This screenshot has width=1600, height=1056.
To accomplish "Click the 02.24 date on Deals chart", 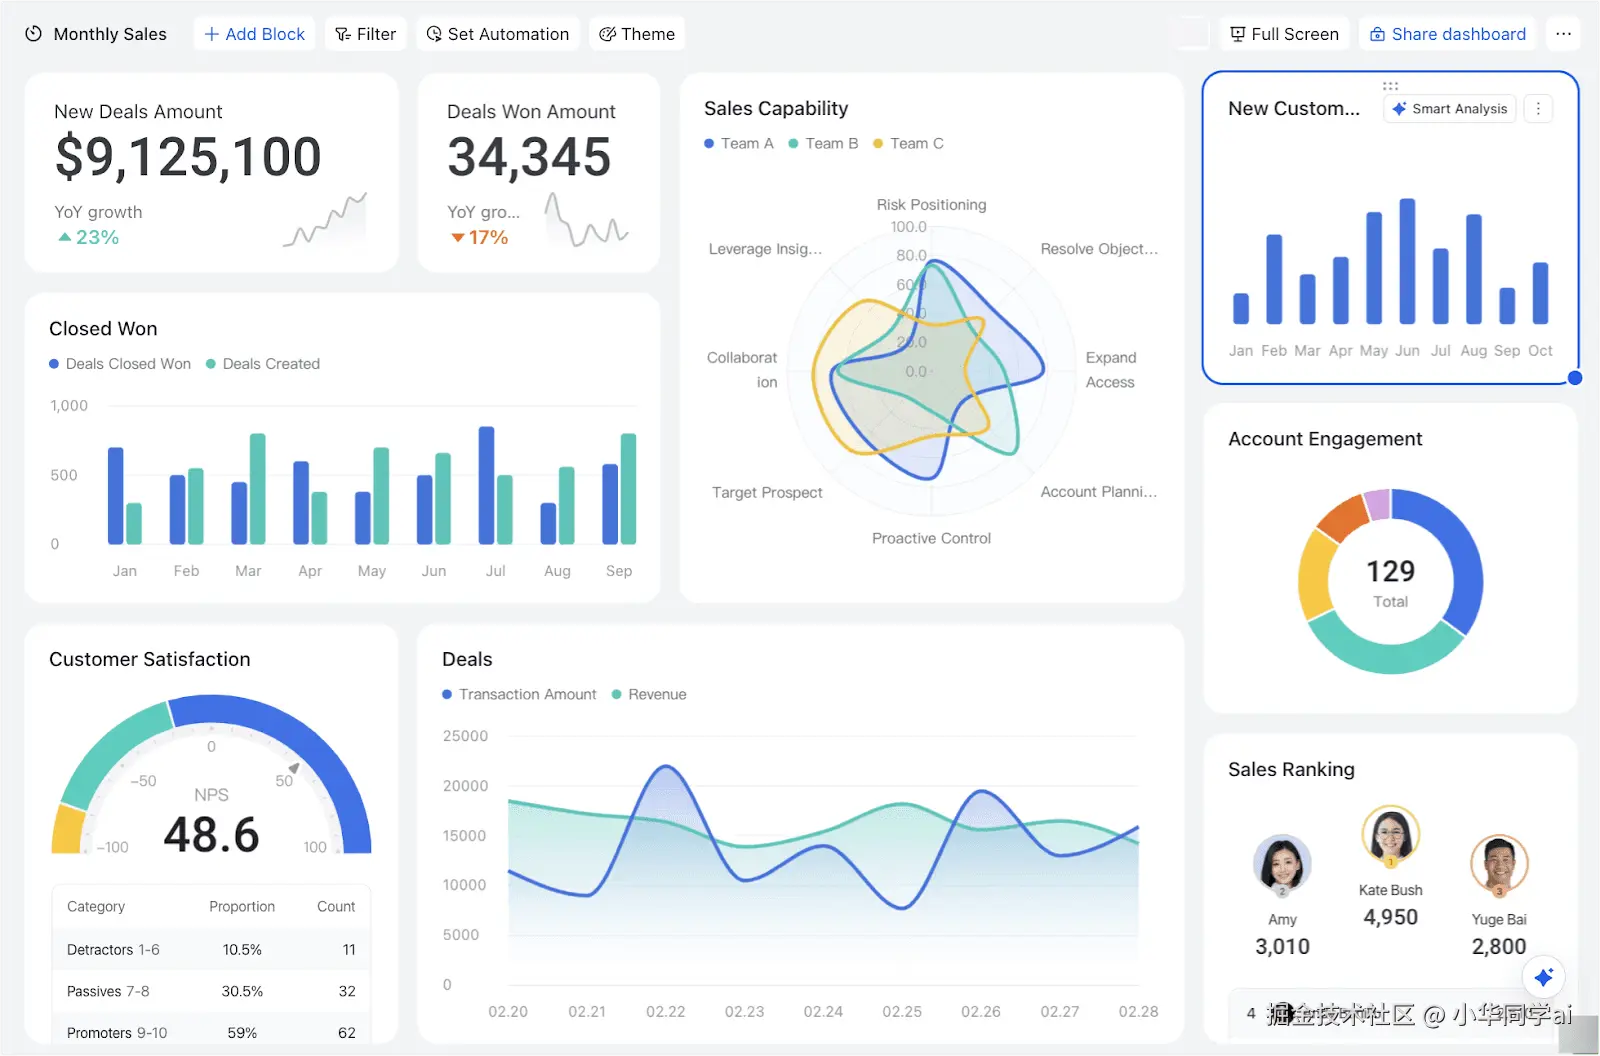I will point(823,1012).
